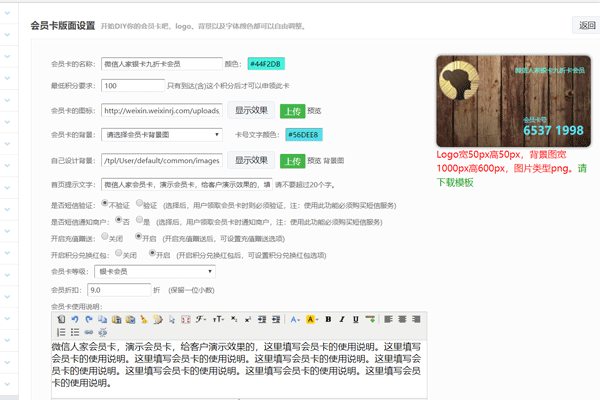Click the undo arrow in the editor toolbar
The height and width of the screenshot is (400, 600).
click(75, 319)
